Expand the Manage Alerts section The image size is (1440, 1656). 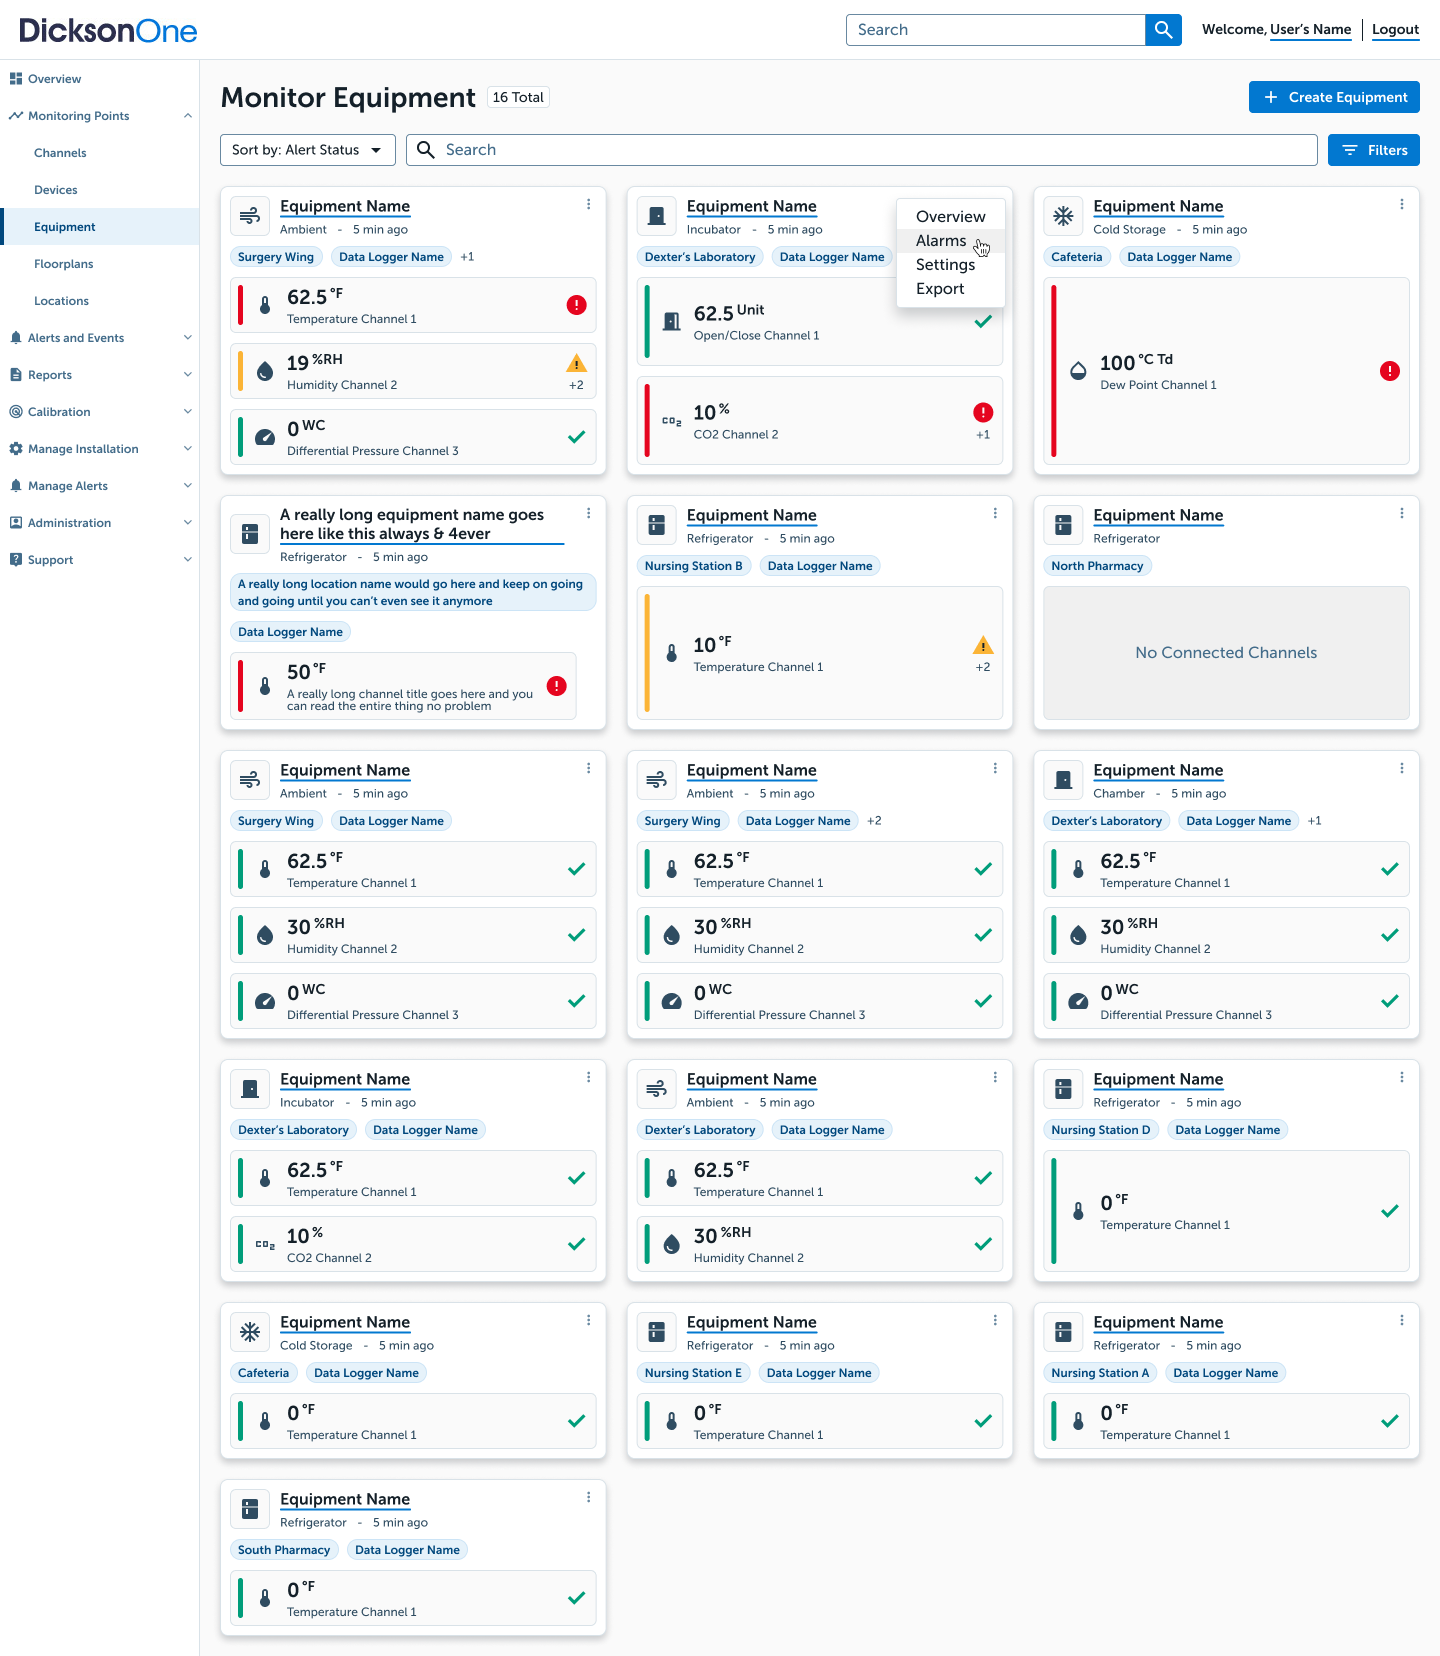[188, 486]
